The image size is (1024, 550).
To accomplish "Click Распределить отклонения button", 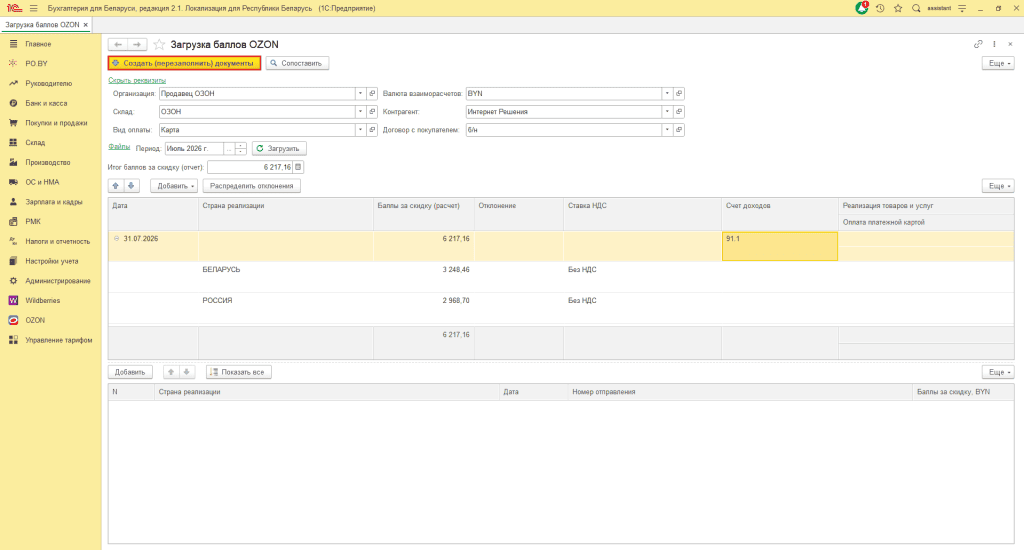I will [251, 186].
